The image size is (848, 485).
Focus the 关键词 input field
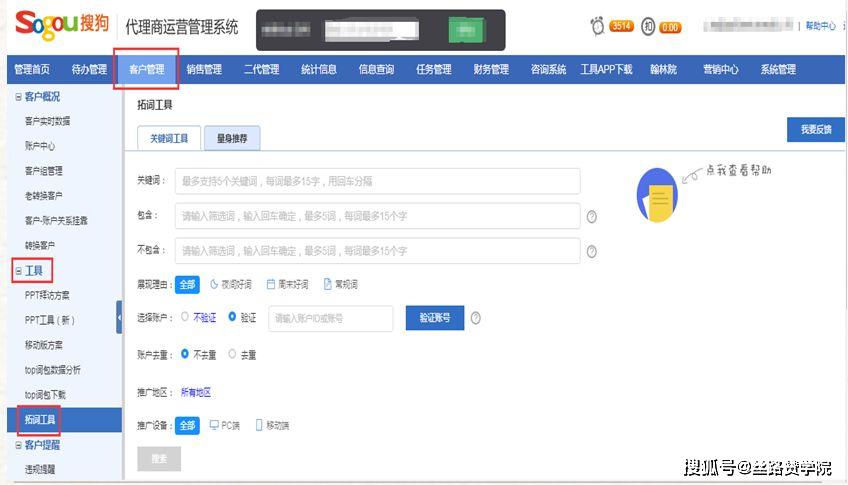click(x=377, y=181)
